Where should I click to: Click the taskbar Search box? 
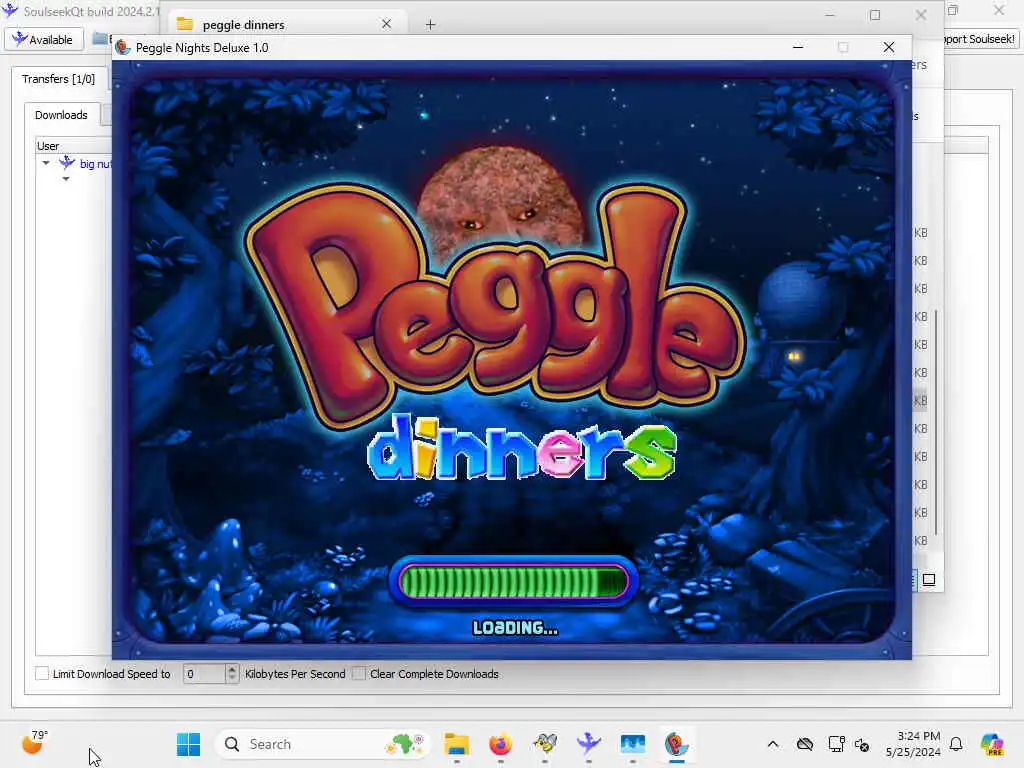(322, 744)
